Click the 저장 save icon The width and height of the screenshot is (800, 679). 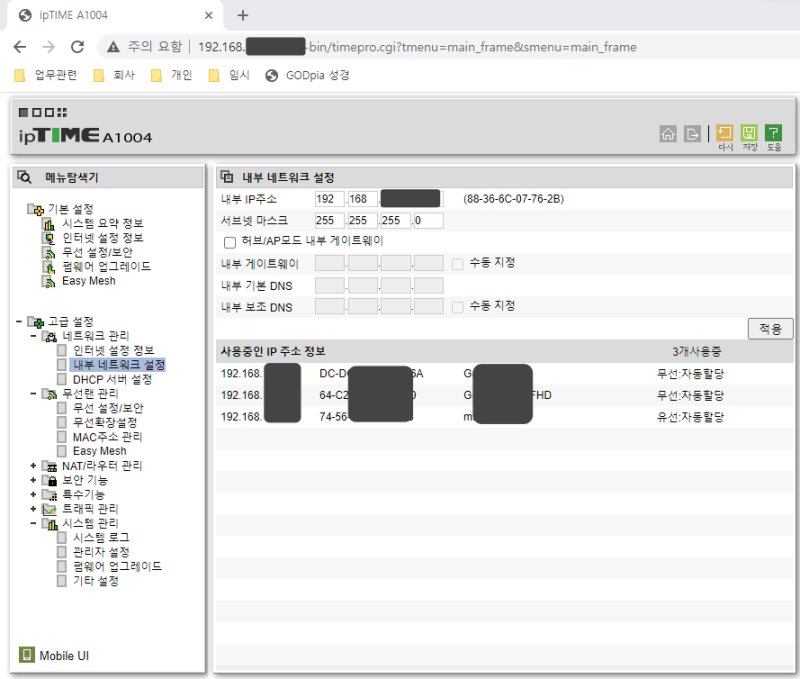point(748,131)
